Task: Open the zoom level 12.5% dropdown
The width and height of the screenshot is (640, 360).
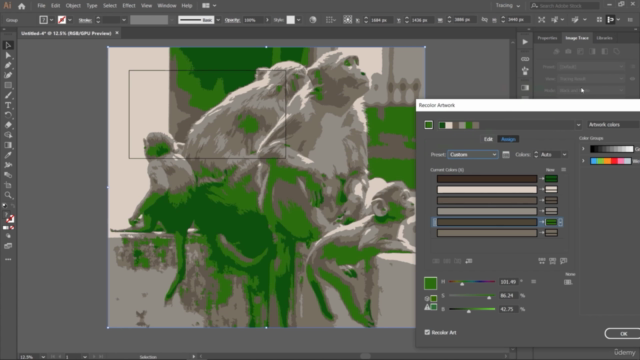Action: coord(43,357)
